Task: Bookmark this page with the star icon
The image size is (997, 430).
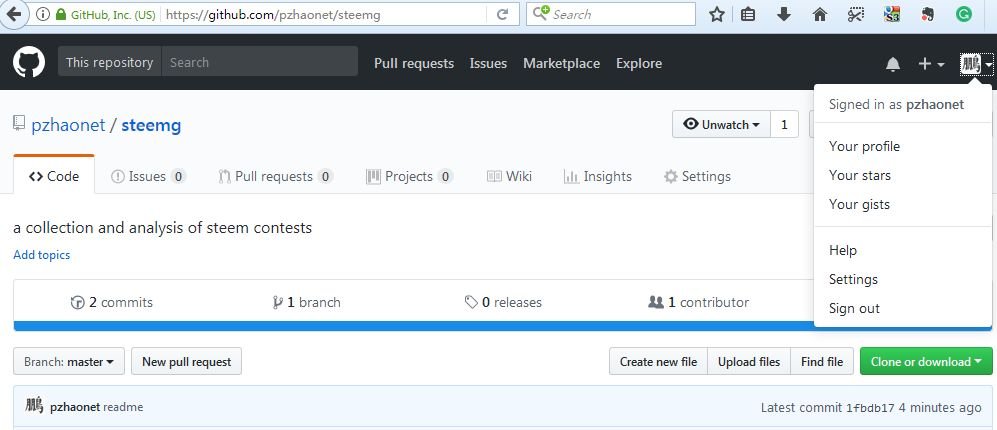Action: tap(717, 14)
